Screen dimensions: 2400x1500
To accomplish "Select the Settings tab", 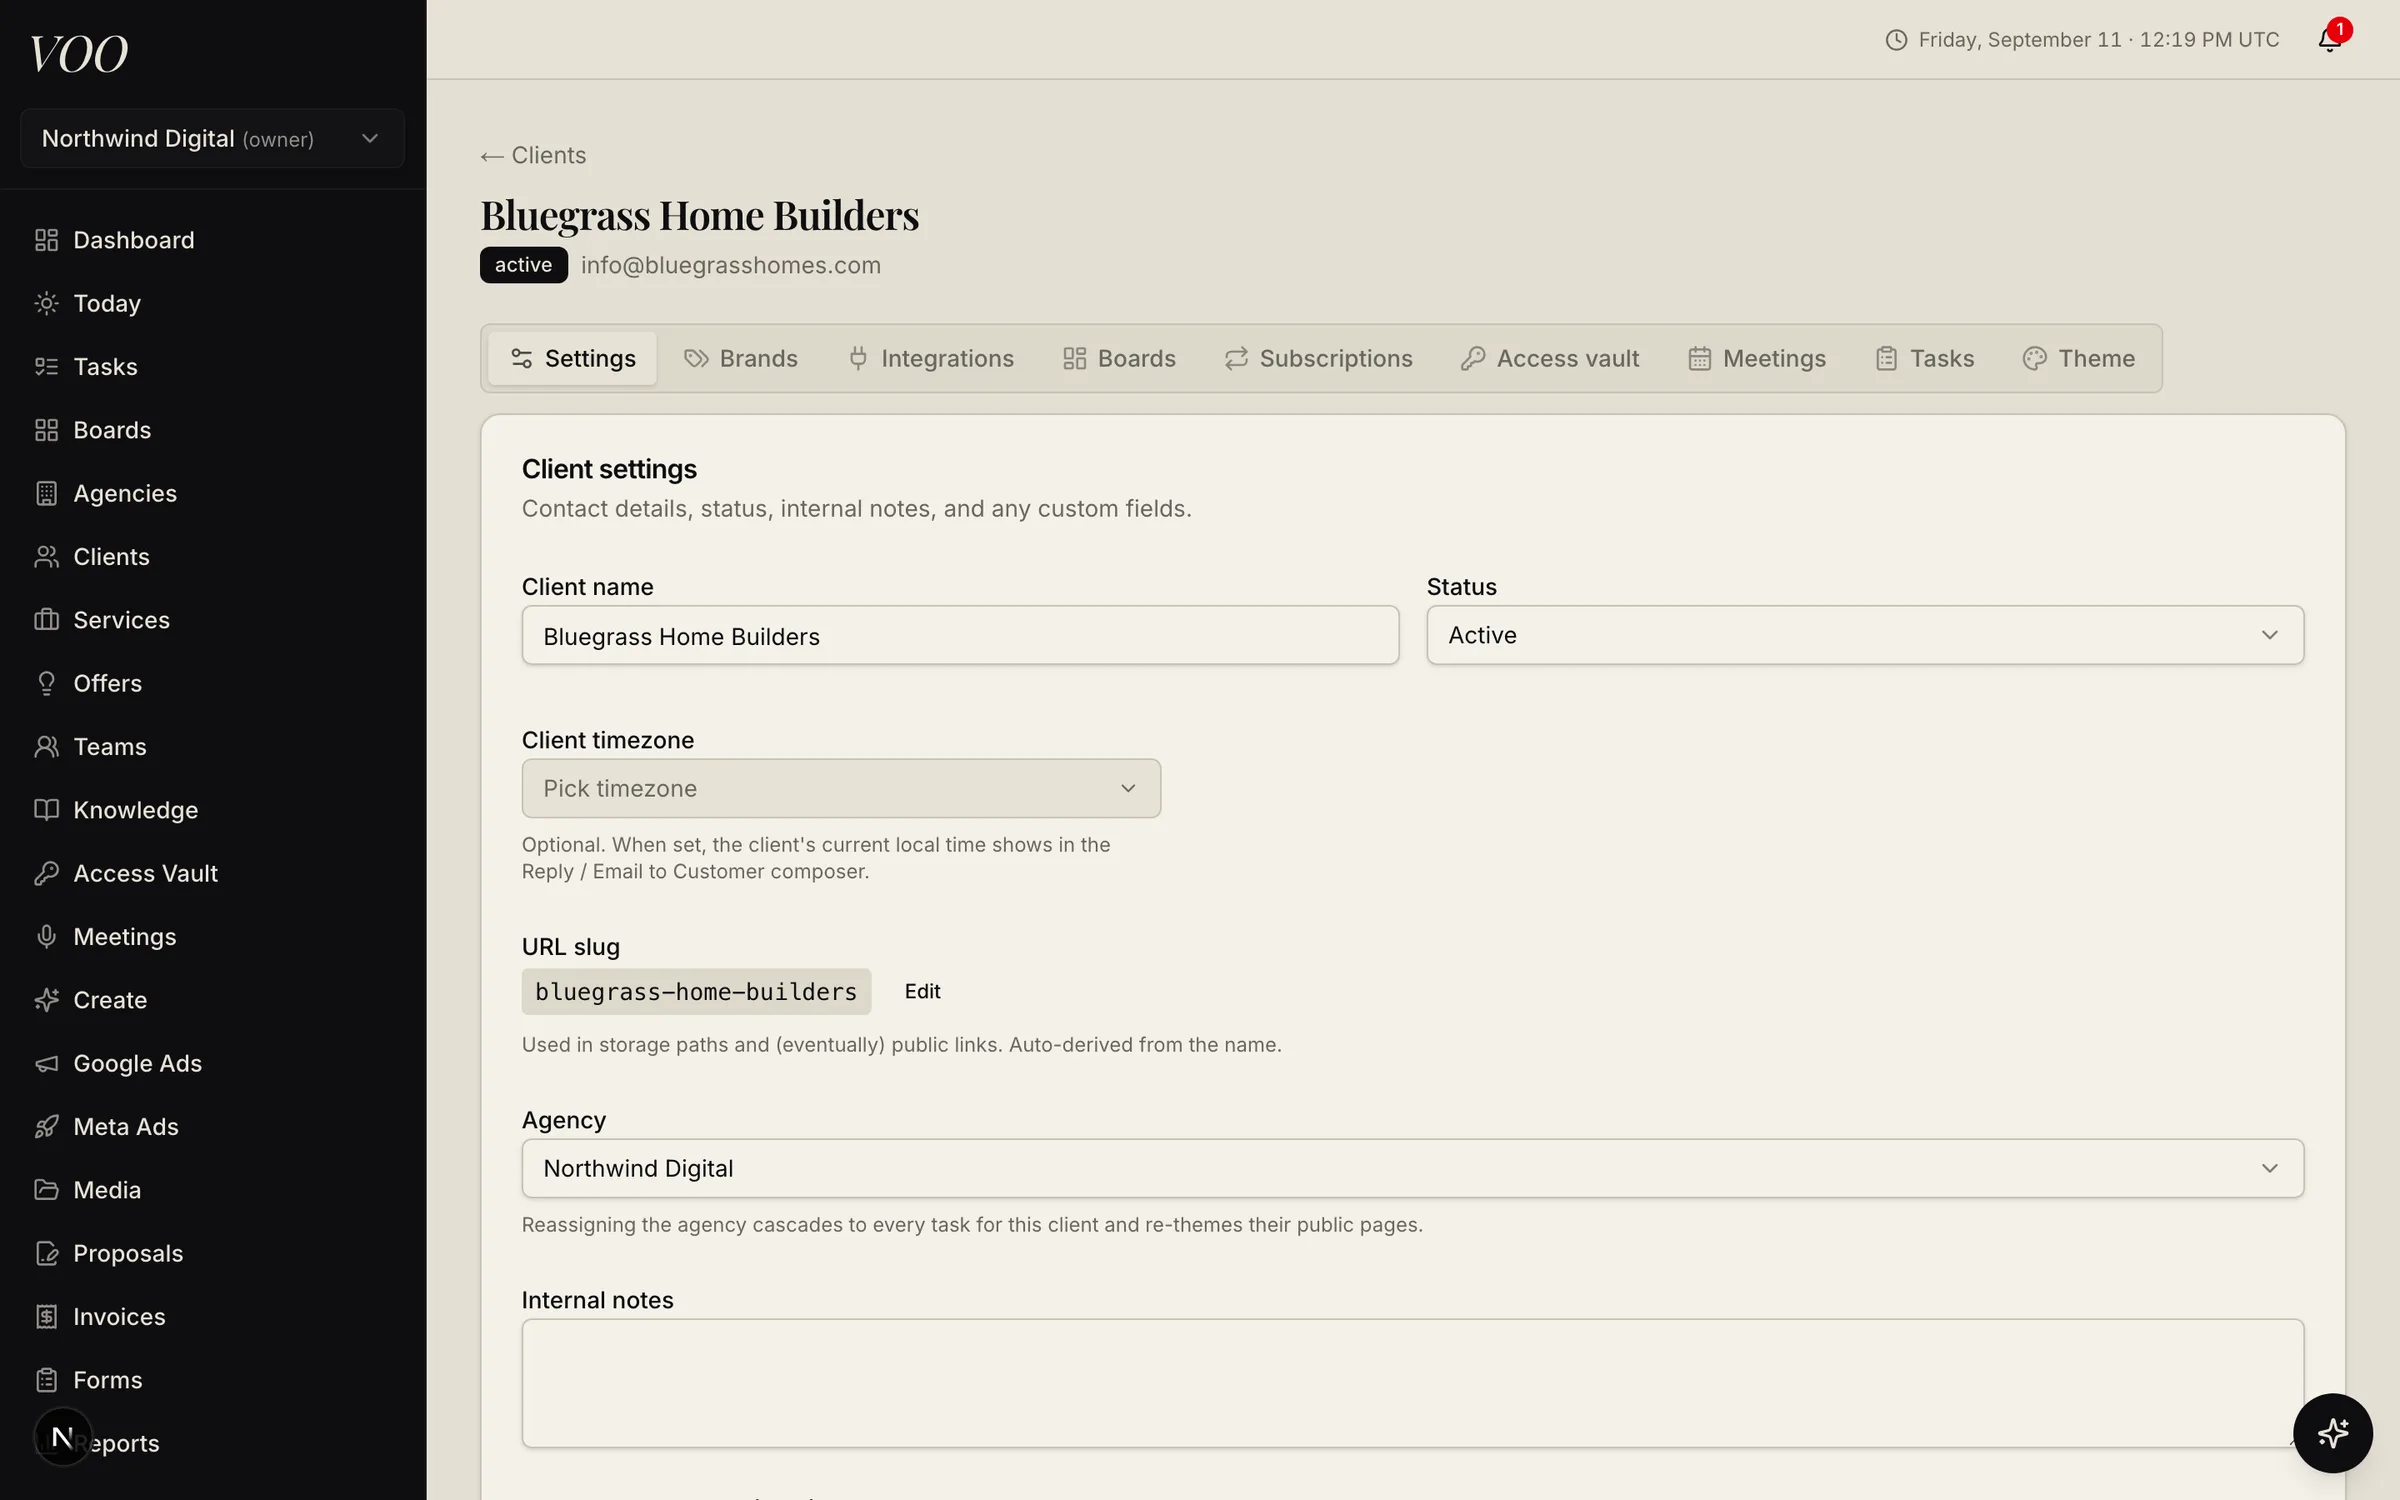I will click(573, 358).
